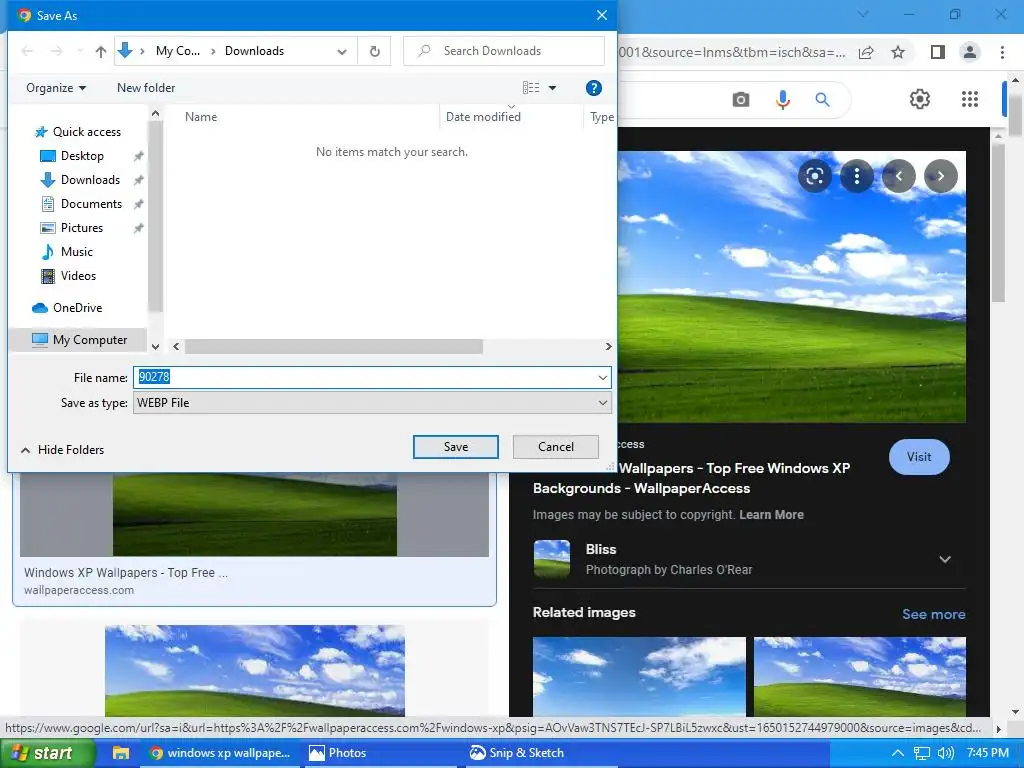
Task: Start voice search with the microphone
Action: (x=782, y=99)
